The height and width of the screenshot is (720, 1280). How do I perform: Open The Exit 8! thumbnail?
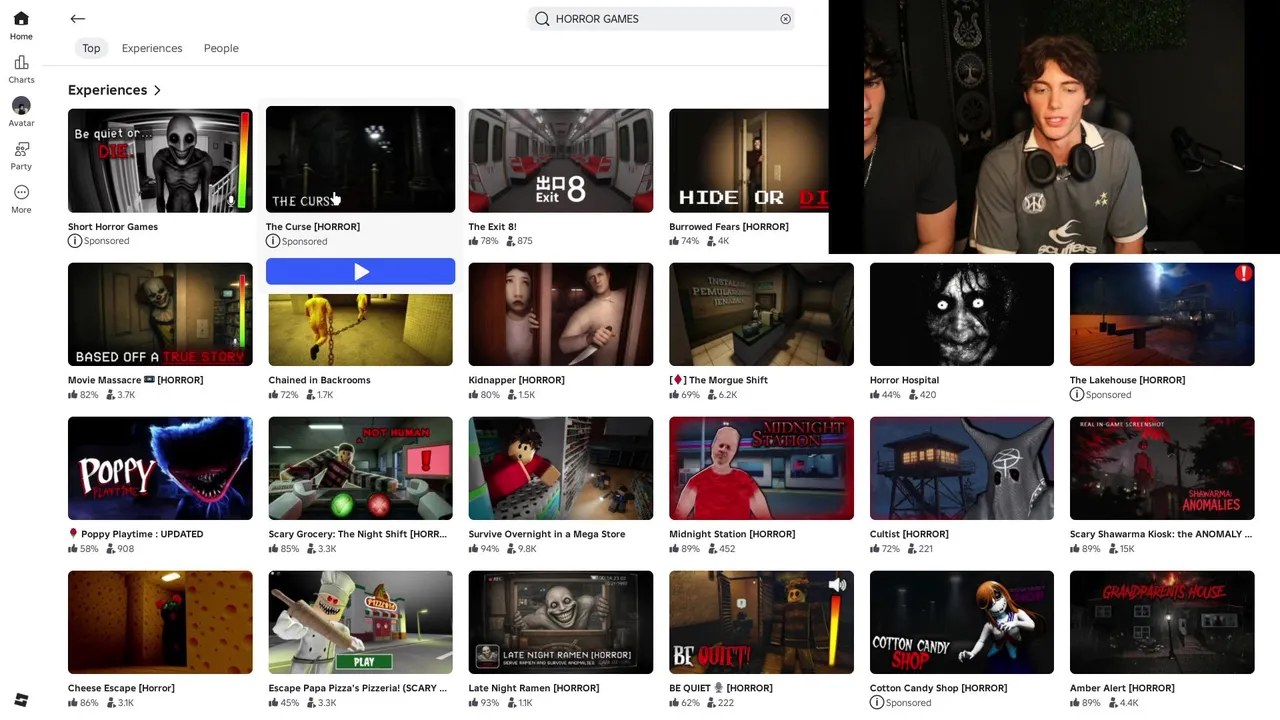click(561, 160)
